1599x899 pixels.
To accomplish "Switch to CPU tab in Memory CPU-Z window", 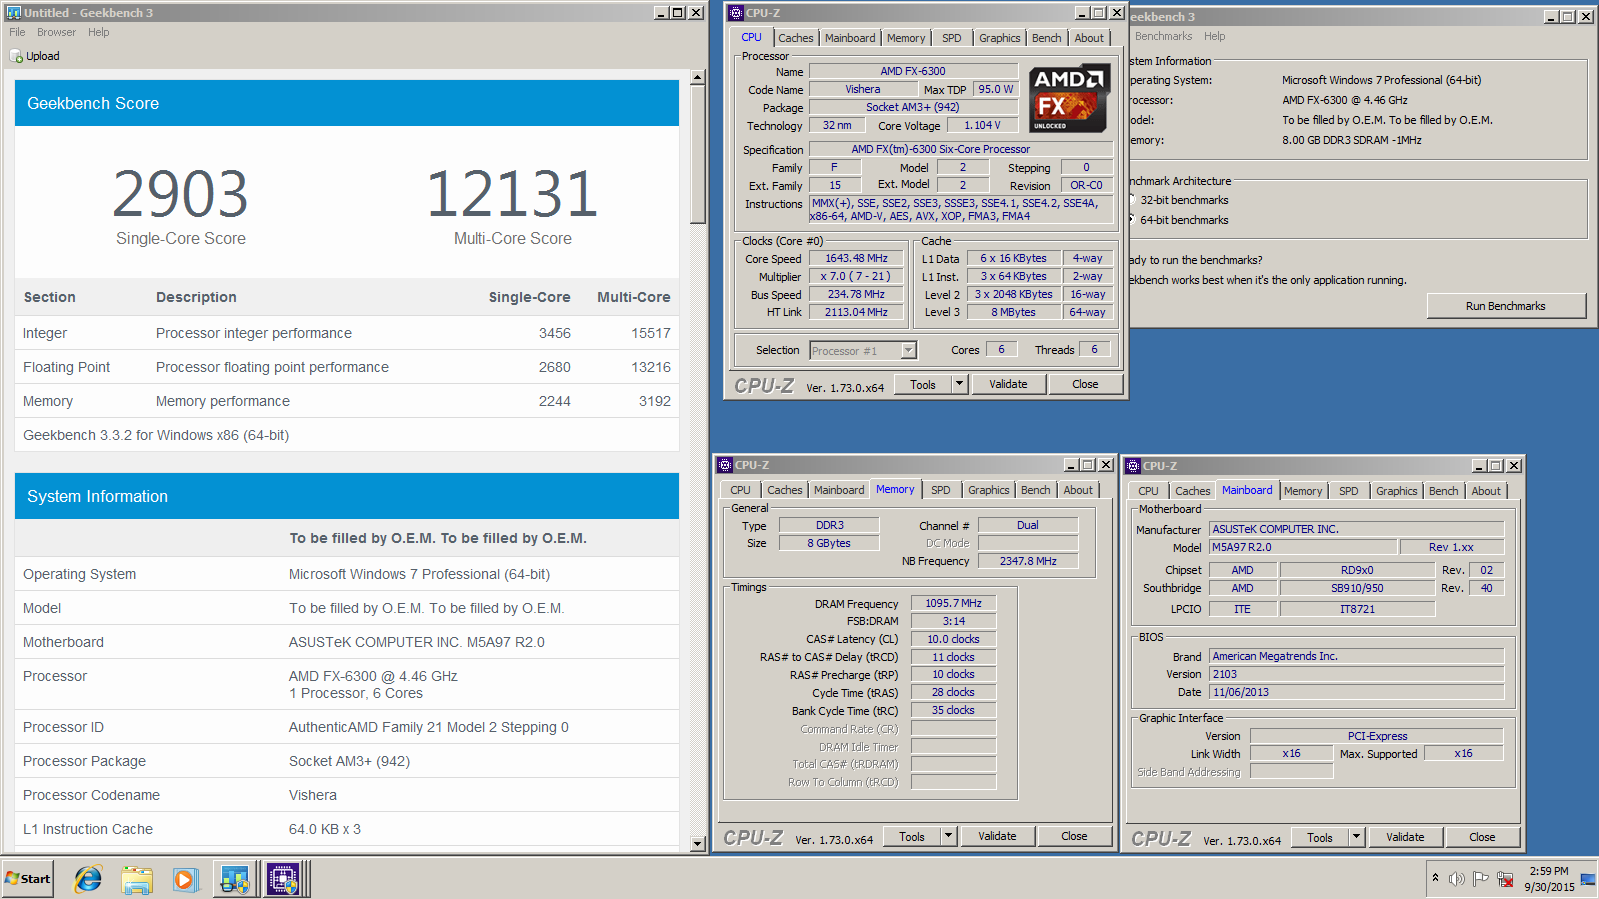I will pyautogui.click(x=740, y=490).
